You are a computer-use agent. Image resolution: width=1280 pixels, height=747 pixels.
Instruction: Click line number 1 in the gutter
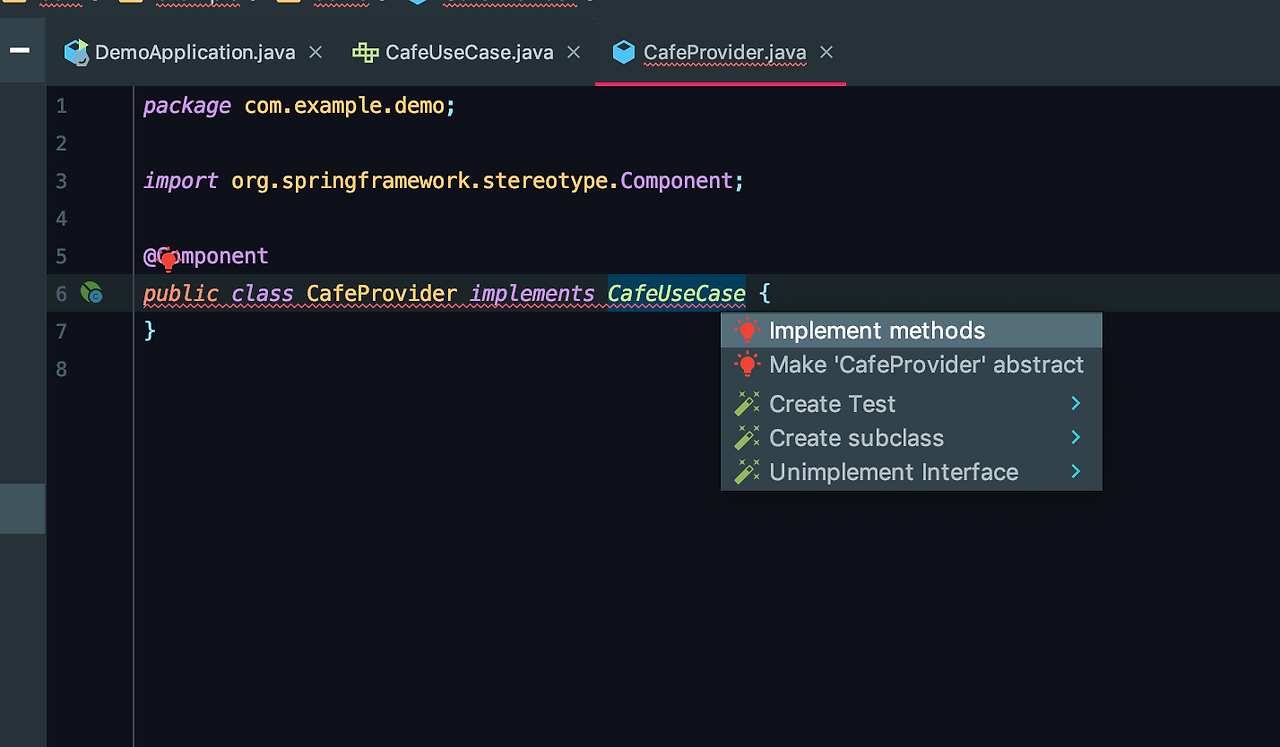point(62,106)
